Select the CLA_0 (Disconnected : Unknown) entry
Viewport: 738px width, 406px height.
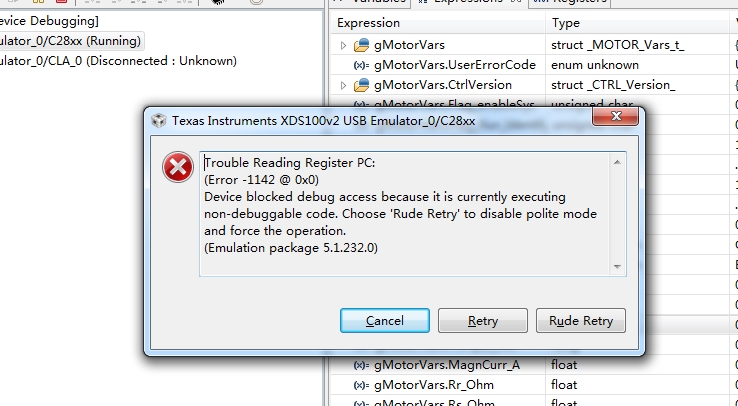pos(118,61)
